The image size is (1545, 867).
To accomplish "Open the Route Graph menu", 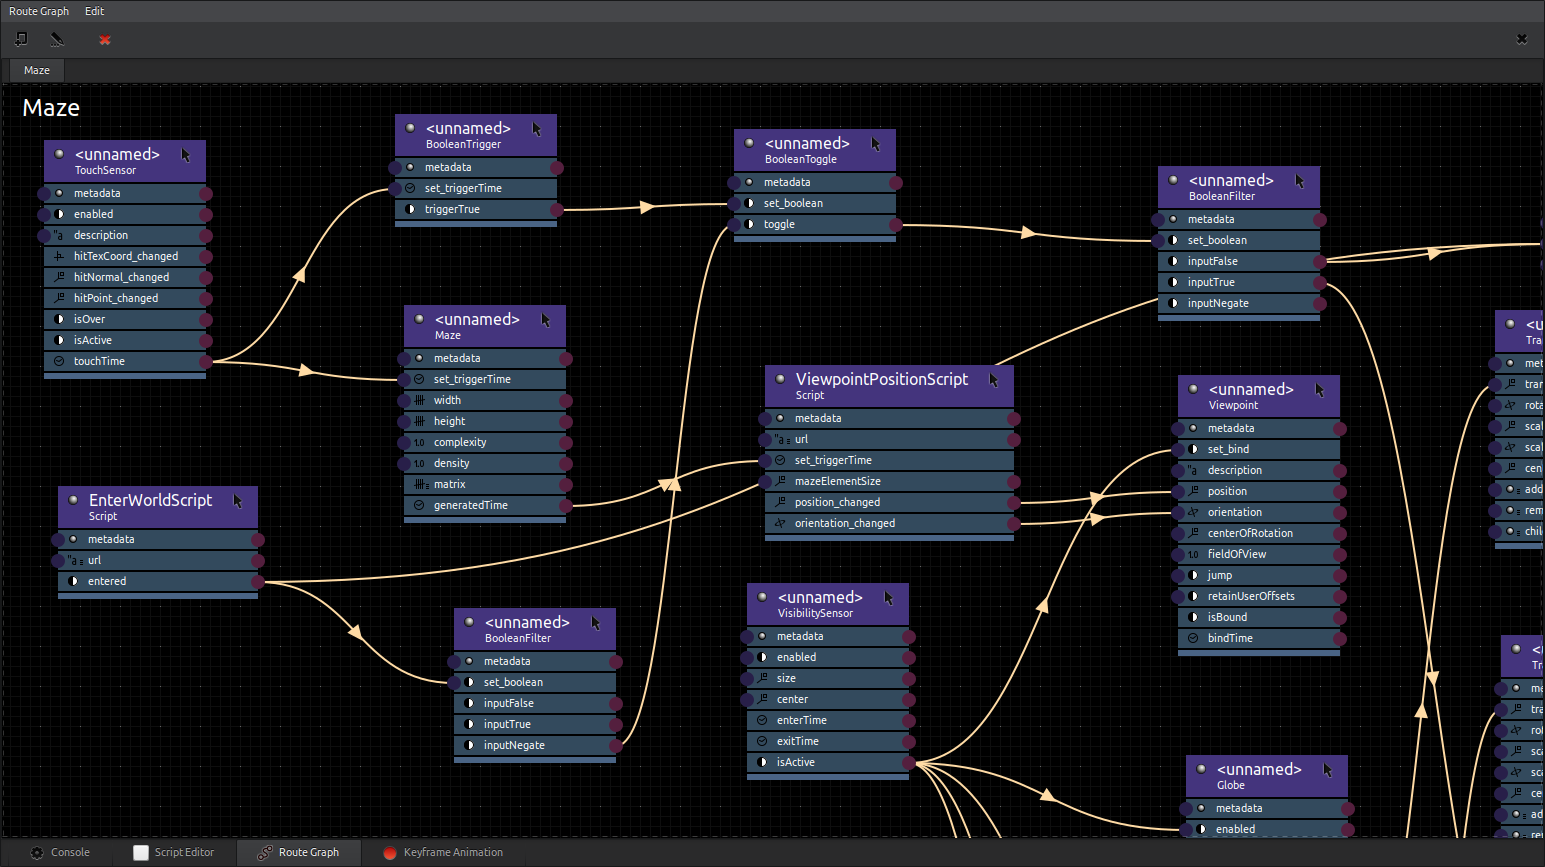I will pos(39,11).
